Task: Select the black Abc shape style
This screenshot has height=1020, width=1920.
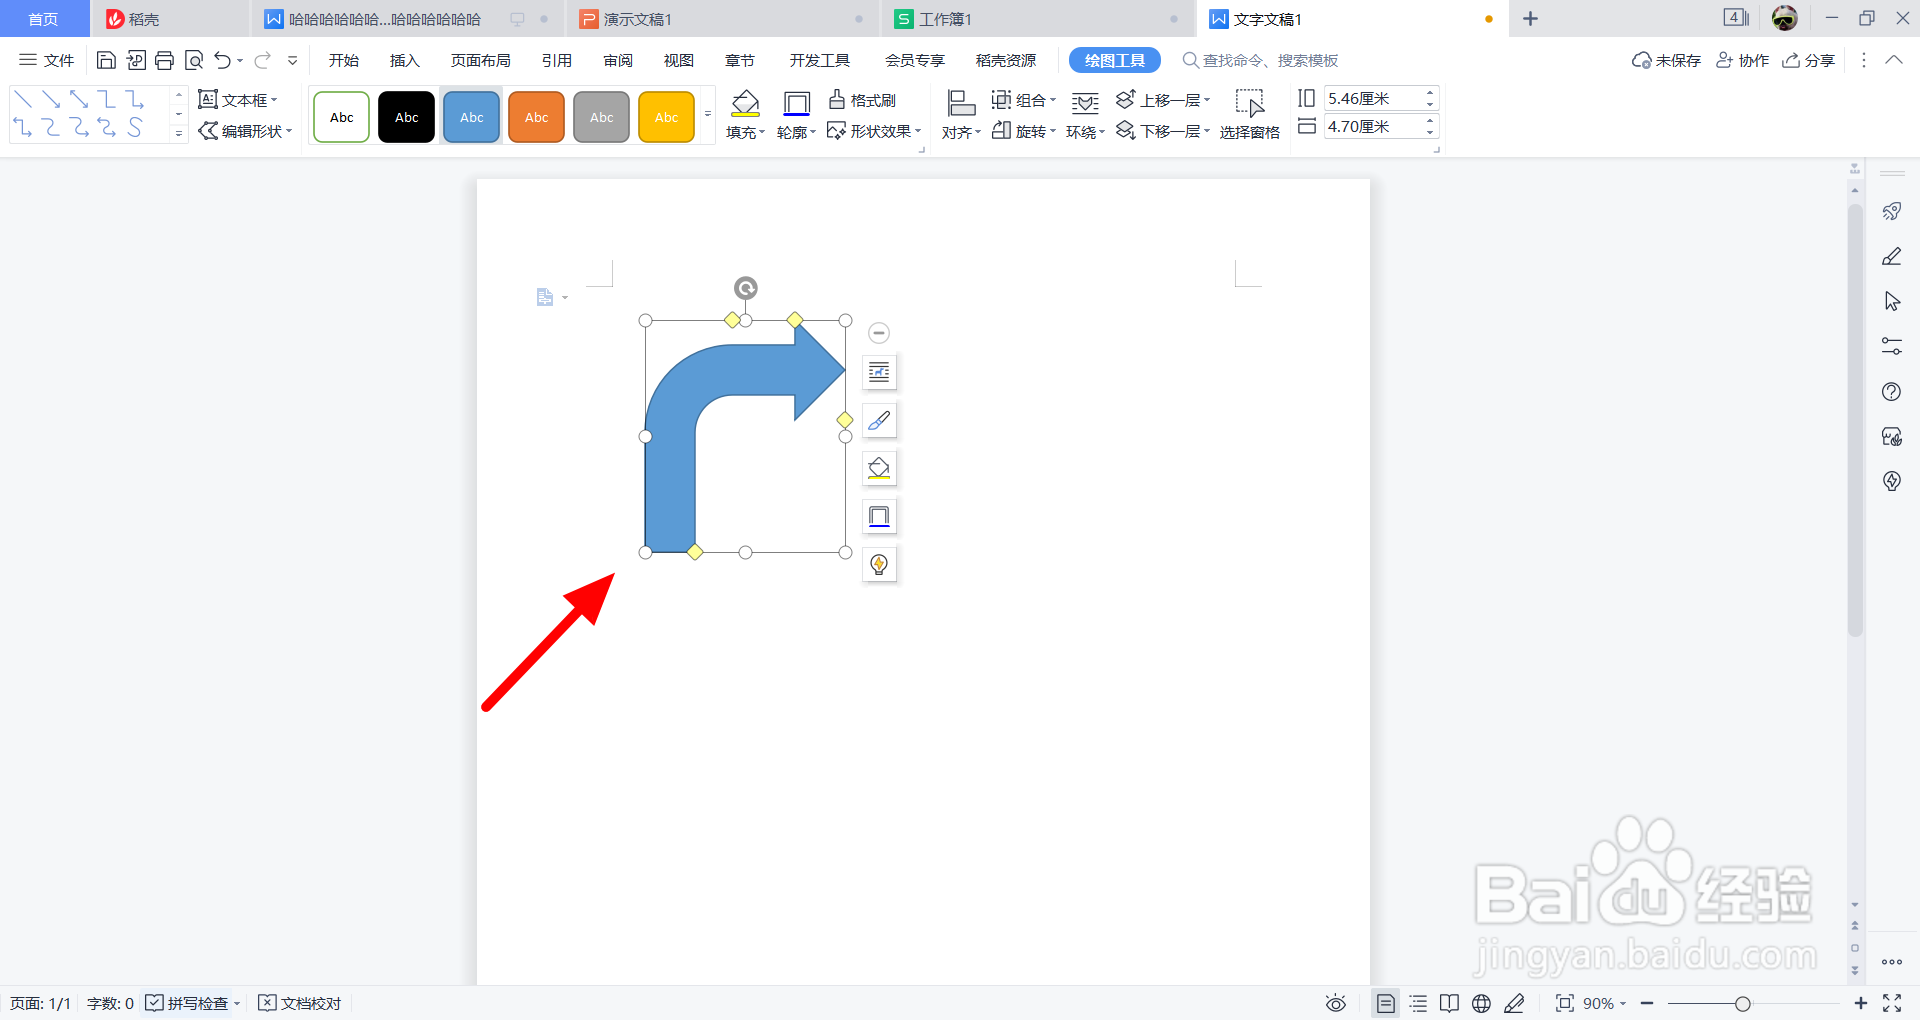Action: [407, 117]
